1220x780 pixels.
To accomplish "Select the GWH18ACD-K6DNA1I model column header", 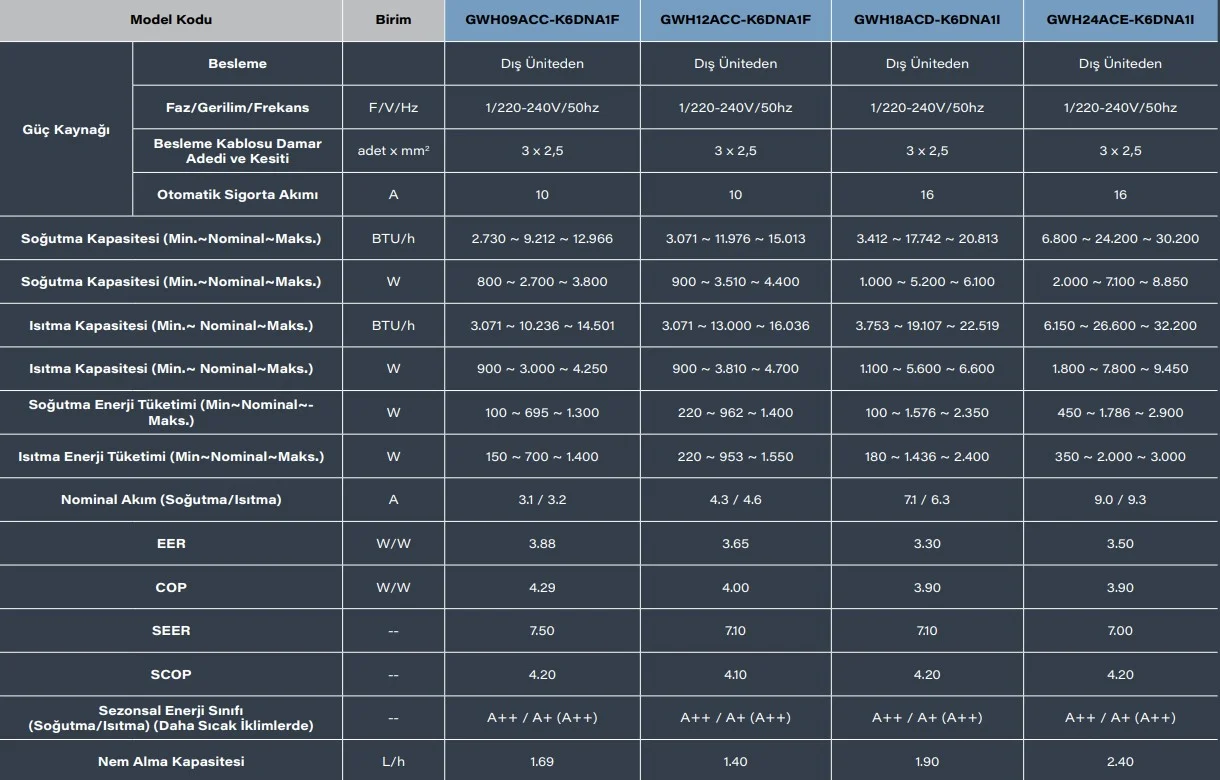I will (927, 20).
